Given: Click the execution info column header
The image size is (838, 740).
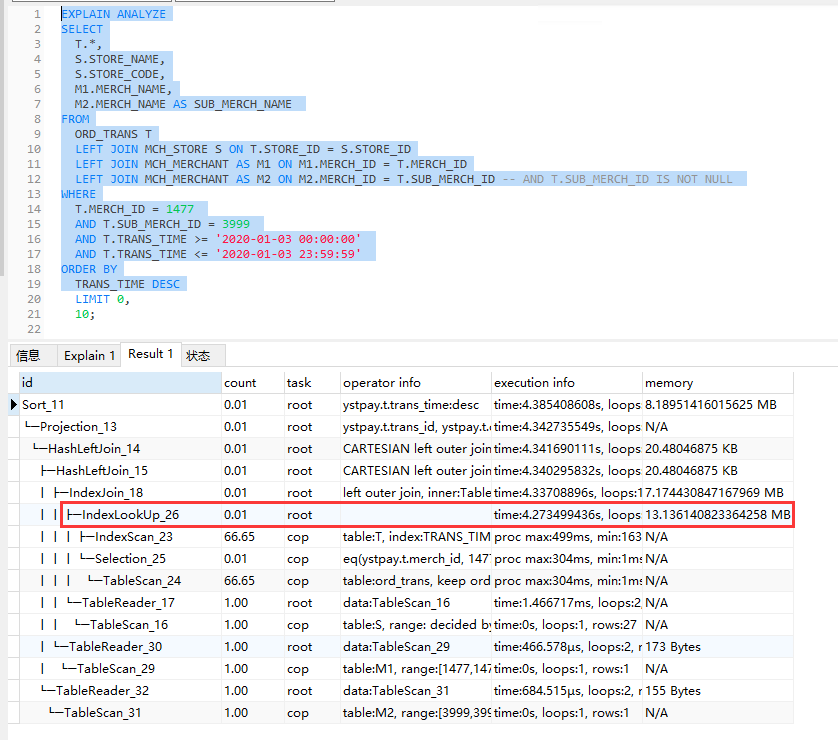Looking at the screenshot, I should 565,383.
